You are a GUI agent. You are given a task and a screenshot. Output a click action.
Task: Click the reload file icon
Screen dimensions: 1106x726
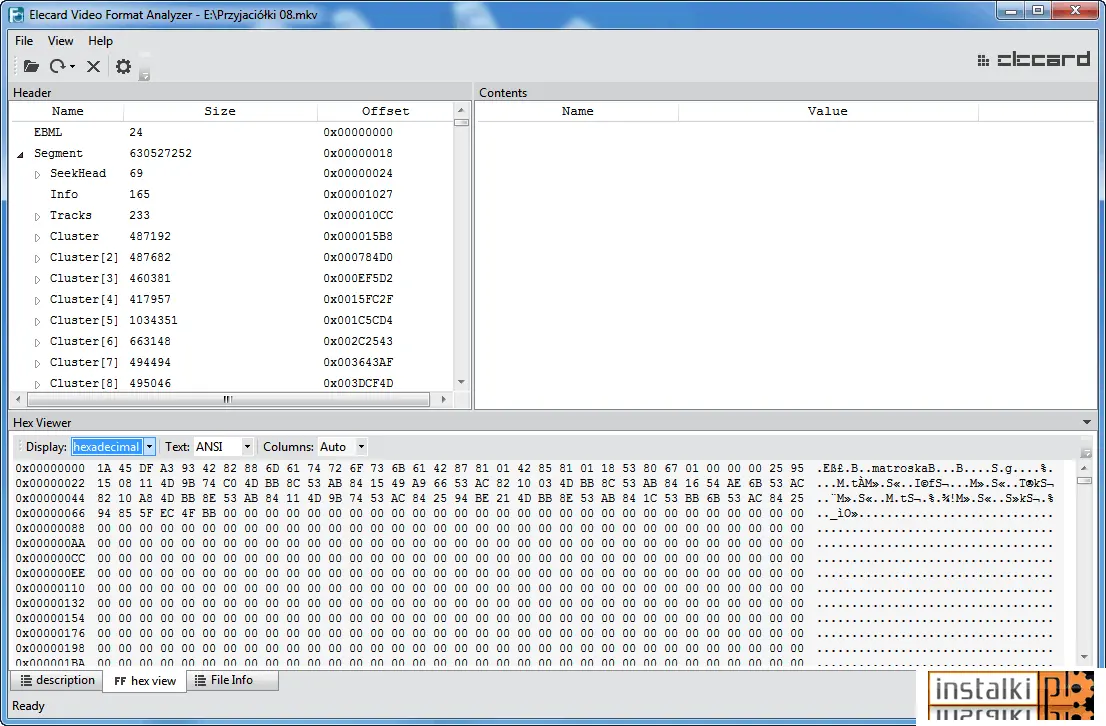point(57,66)
